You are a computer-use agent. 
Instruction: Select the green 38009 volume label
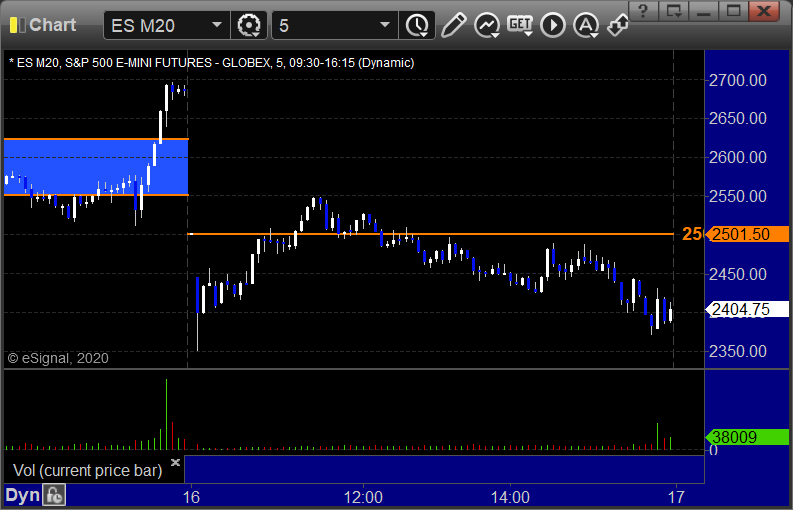(x=747, y=437)
